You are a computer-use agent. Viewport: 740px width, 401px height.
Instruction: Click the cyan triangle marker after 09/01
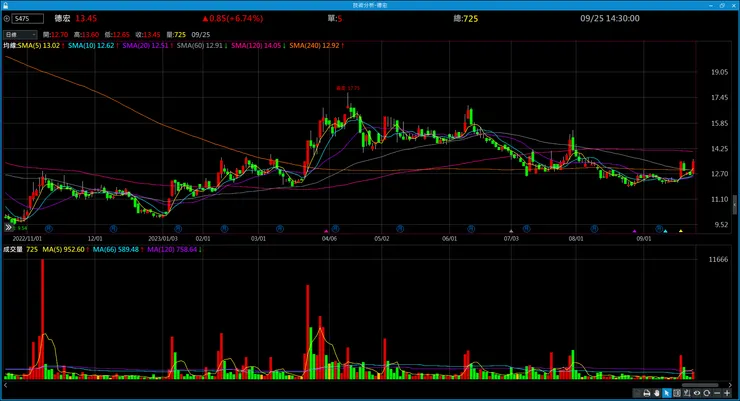coord(665,231)
